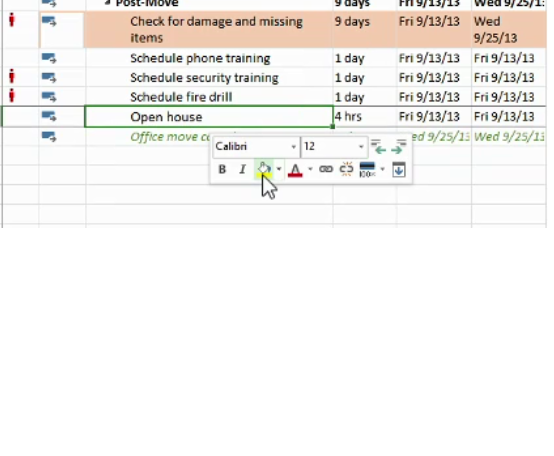Click finish date of Office move milestone

pos(509,137)
